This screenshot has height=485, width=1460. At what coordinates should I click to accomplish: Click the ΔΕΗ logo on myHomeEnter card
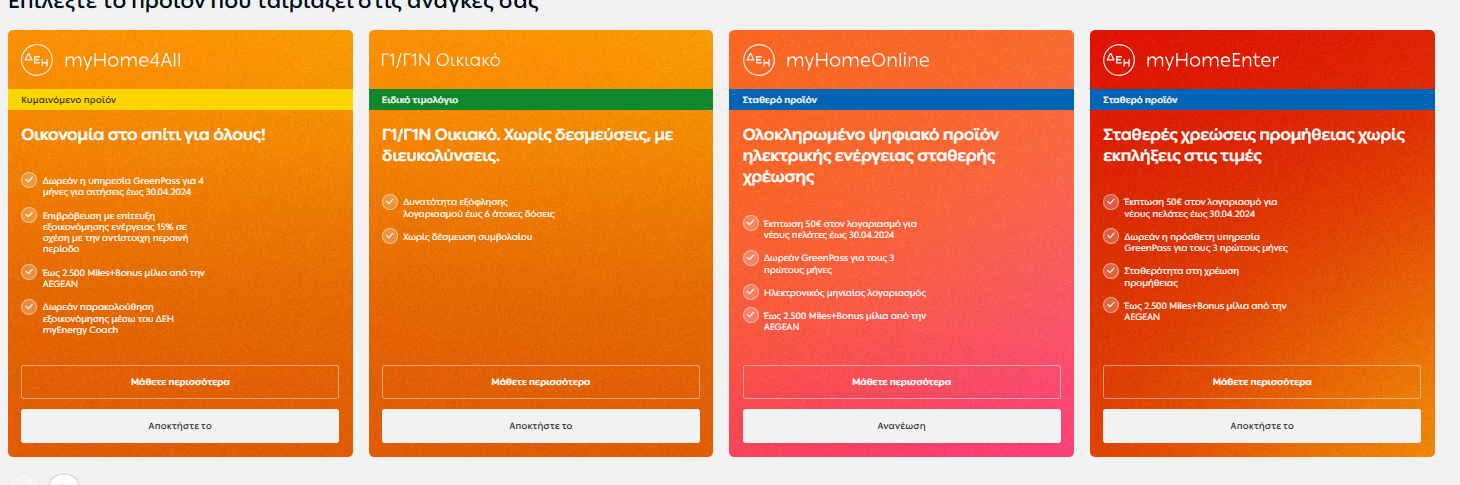(1119, 60)
